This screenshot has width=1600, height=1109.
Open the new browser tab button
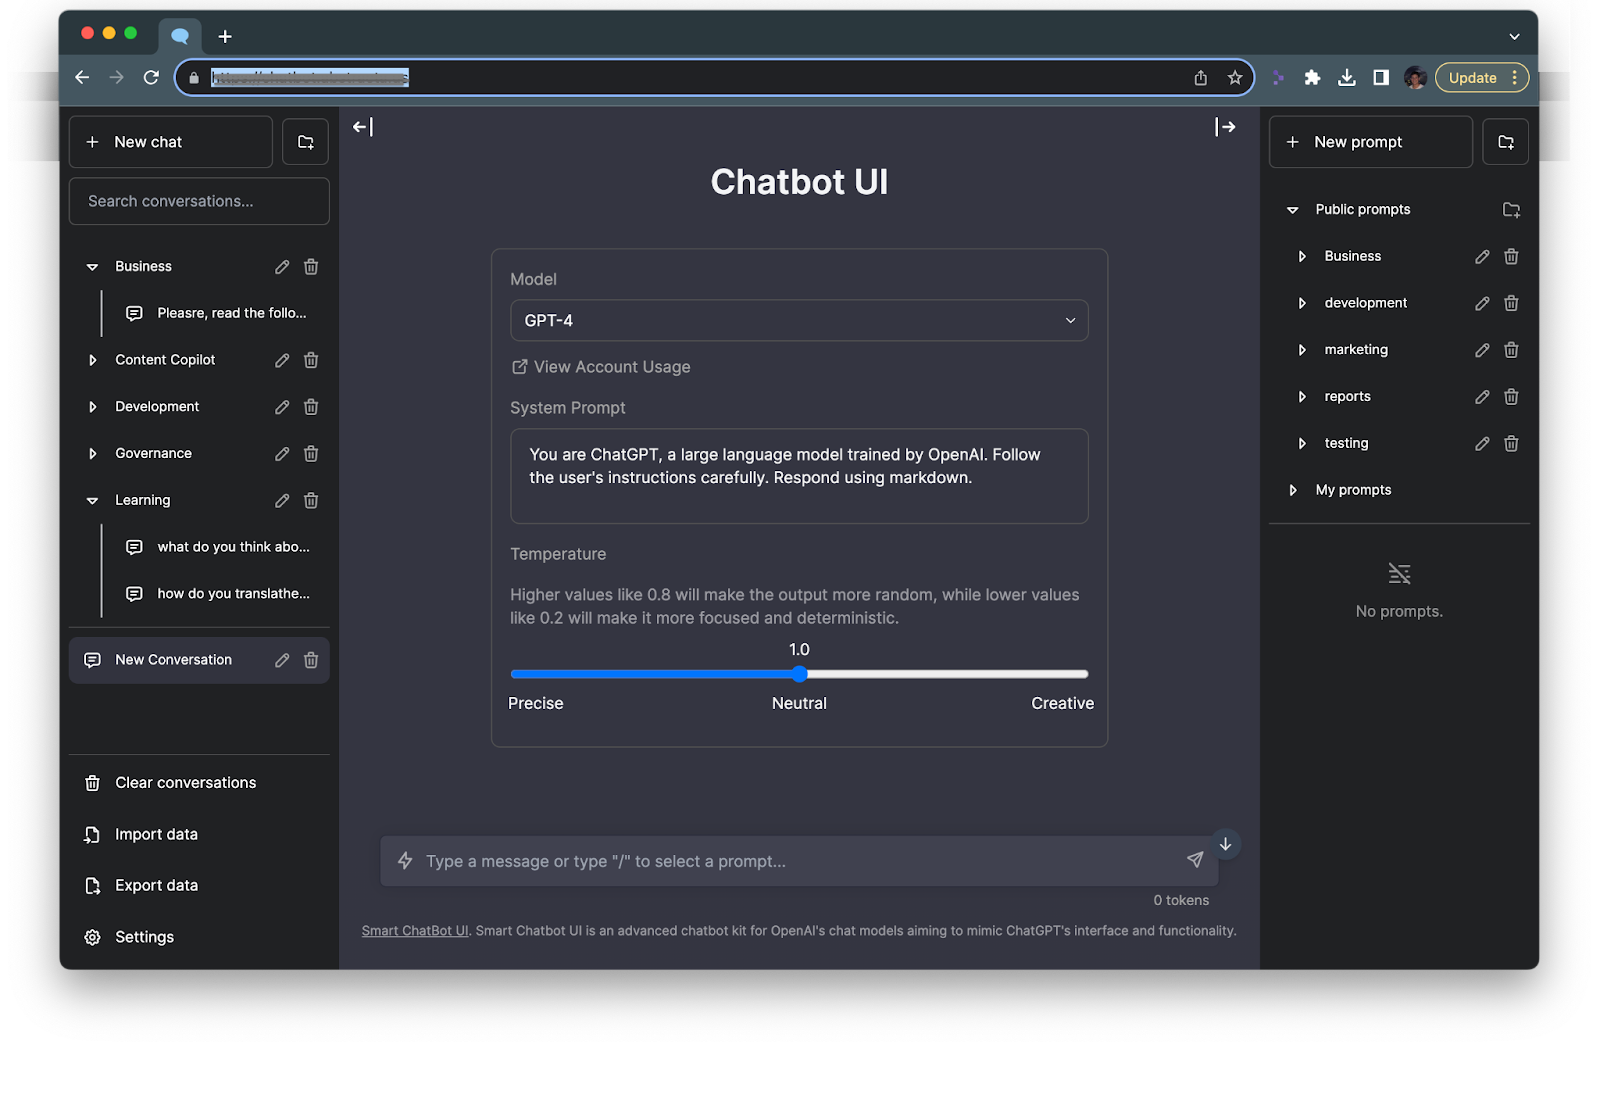click(x=225, y=36)
